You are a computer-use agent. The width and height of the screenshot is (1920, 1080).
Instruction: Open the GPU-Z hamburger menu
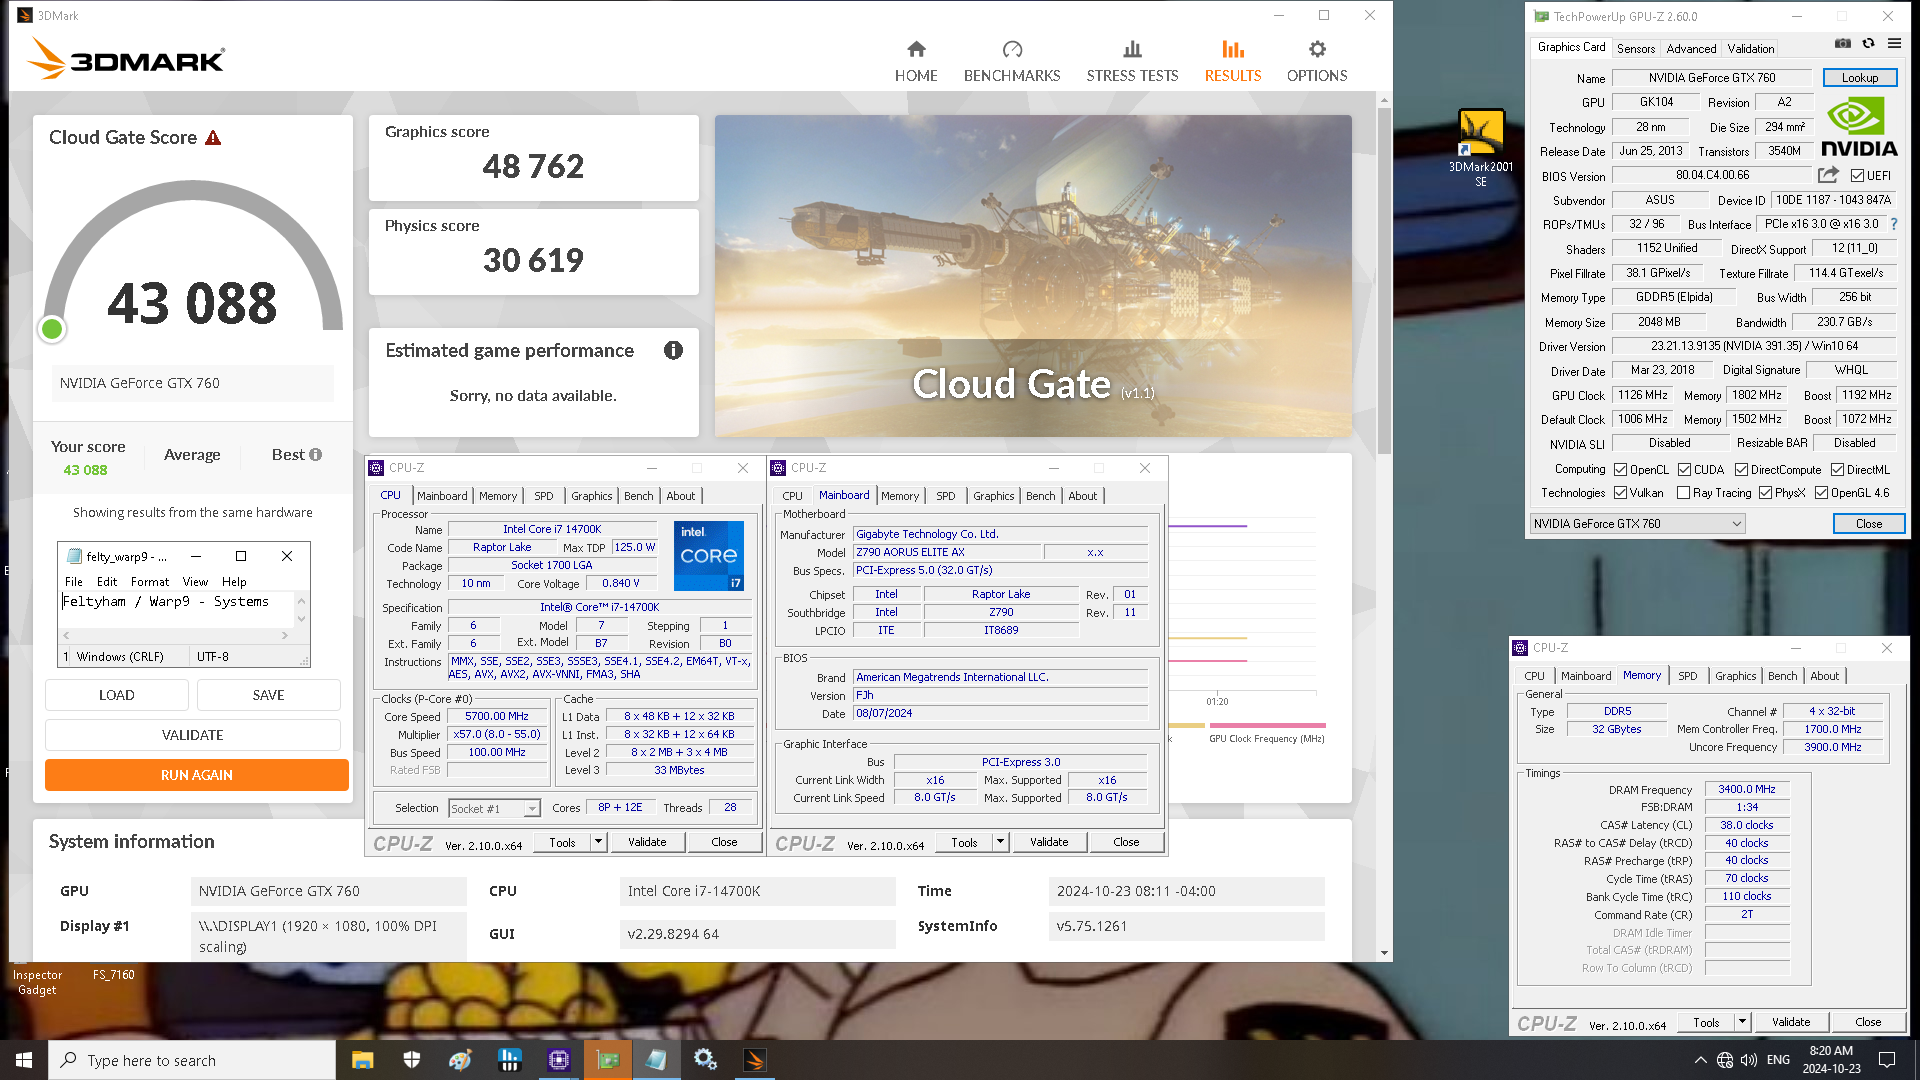[x=1894, y=44]
